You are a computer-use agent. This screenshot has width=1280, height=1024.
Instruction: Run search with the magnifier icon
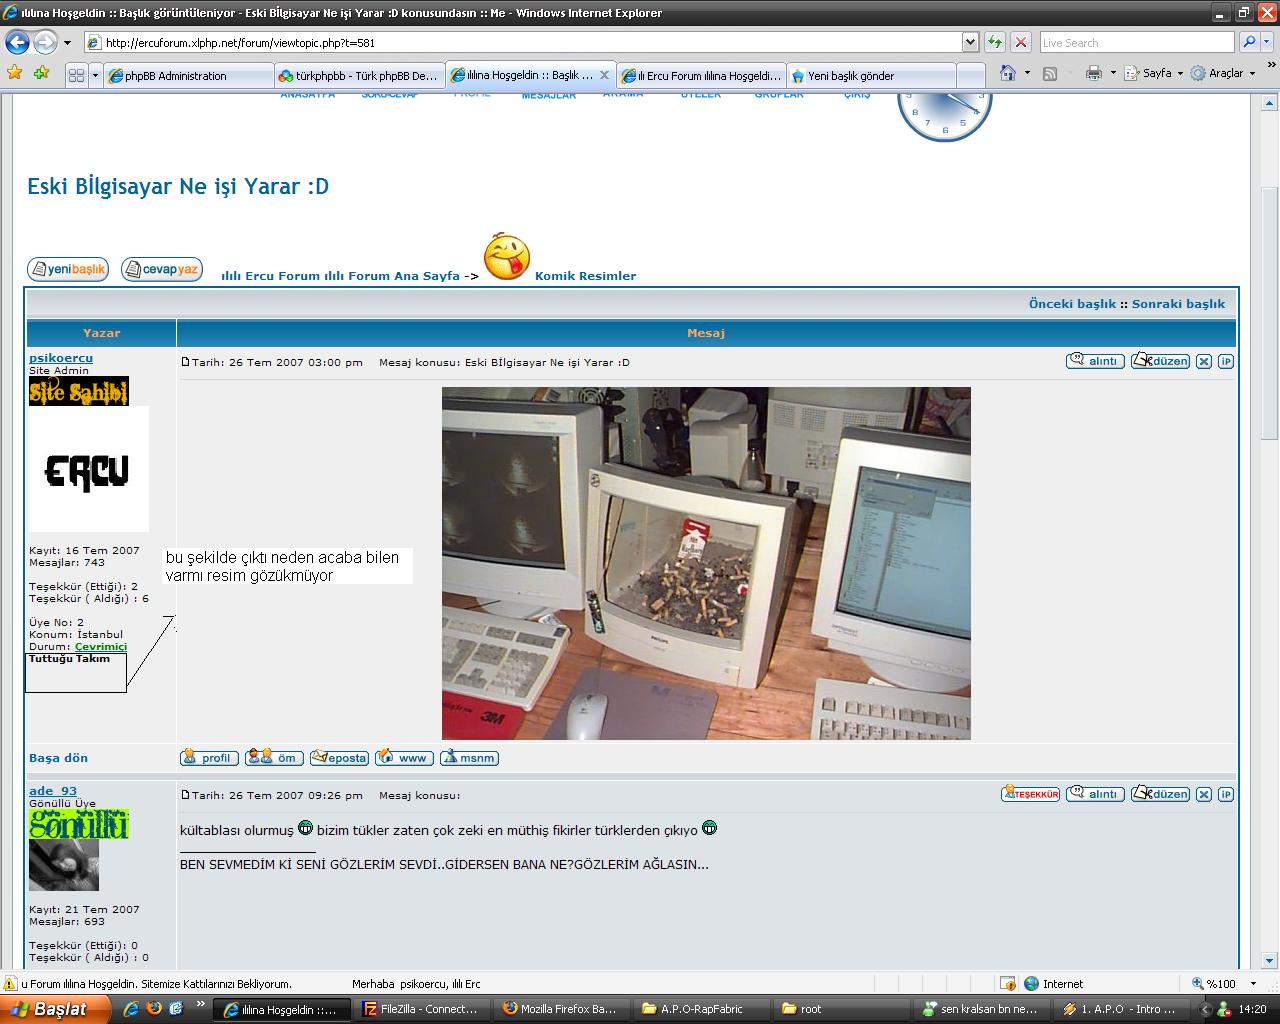coord(1248,43)
